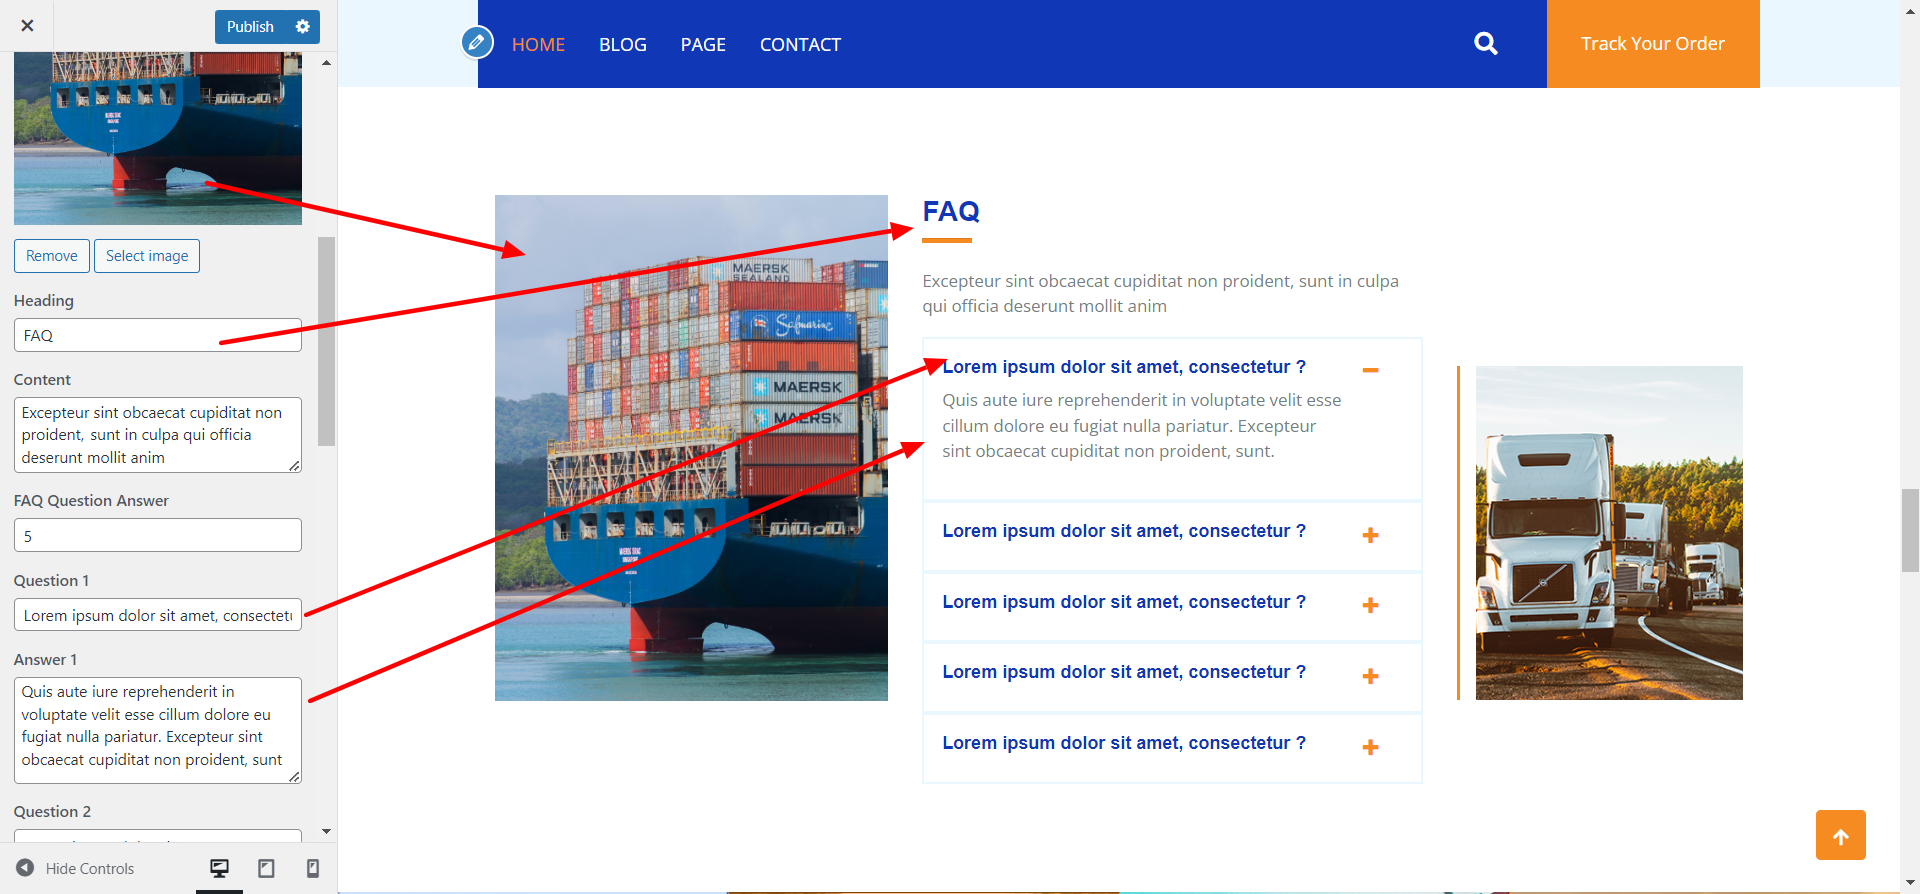Open the CONTACT menu item
This screenshot has width=1920, height=894.
coord(800,44)
